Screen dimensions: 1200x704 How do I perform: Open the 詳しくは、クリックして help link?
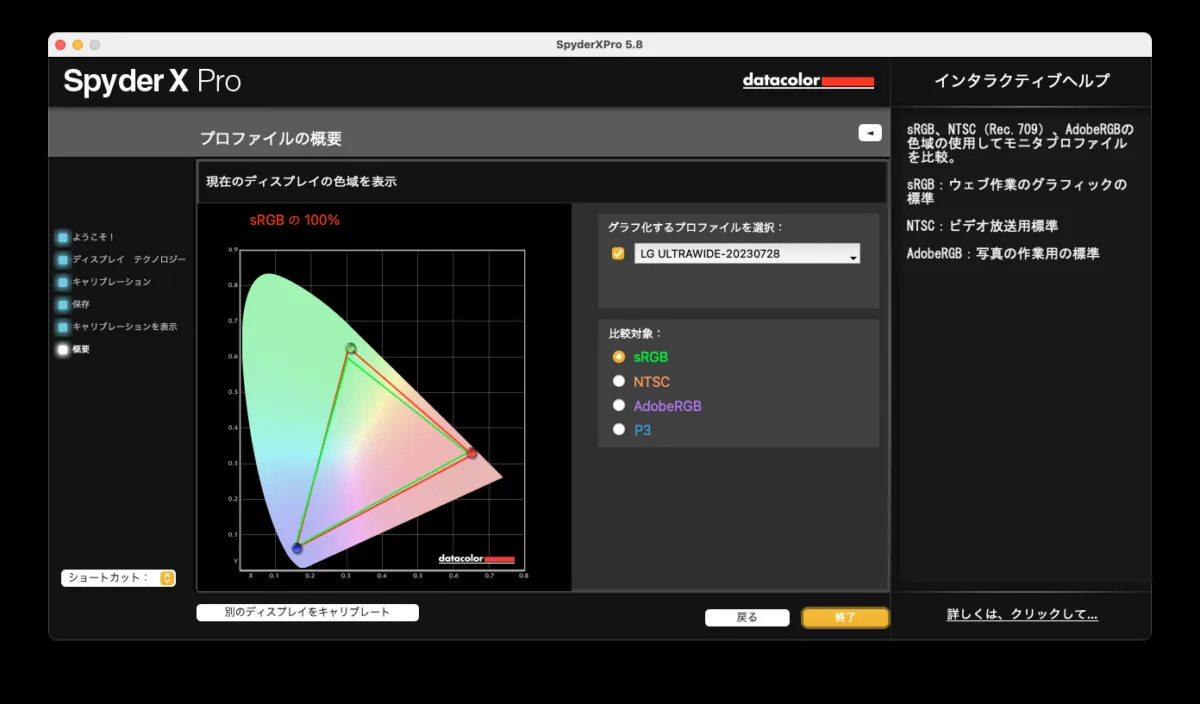tap(1022, 615)
